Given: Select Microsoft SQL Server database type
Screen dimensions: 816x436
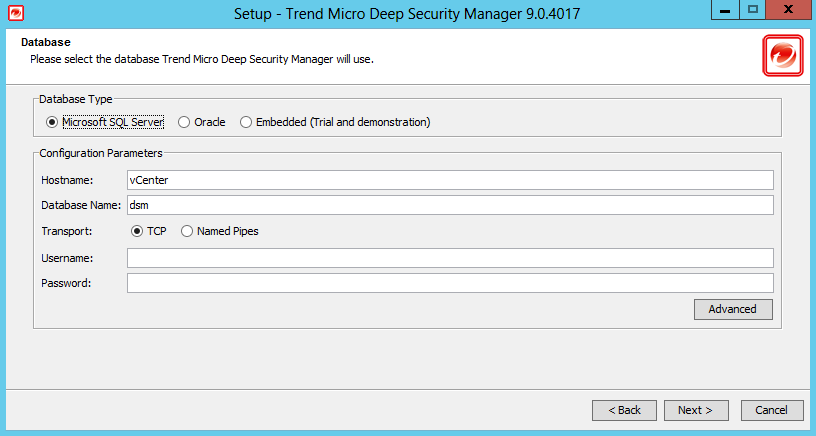Looking at the screenshot, I should tap(52, 122).
